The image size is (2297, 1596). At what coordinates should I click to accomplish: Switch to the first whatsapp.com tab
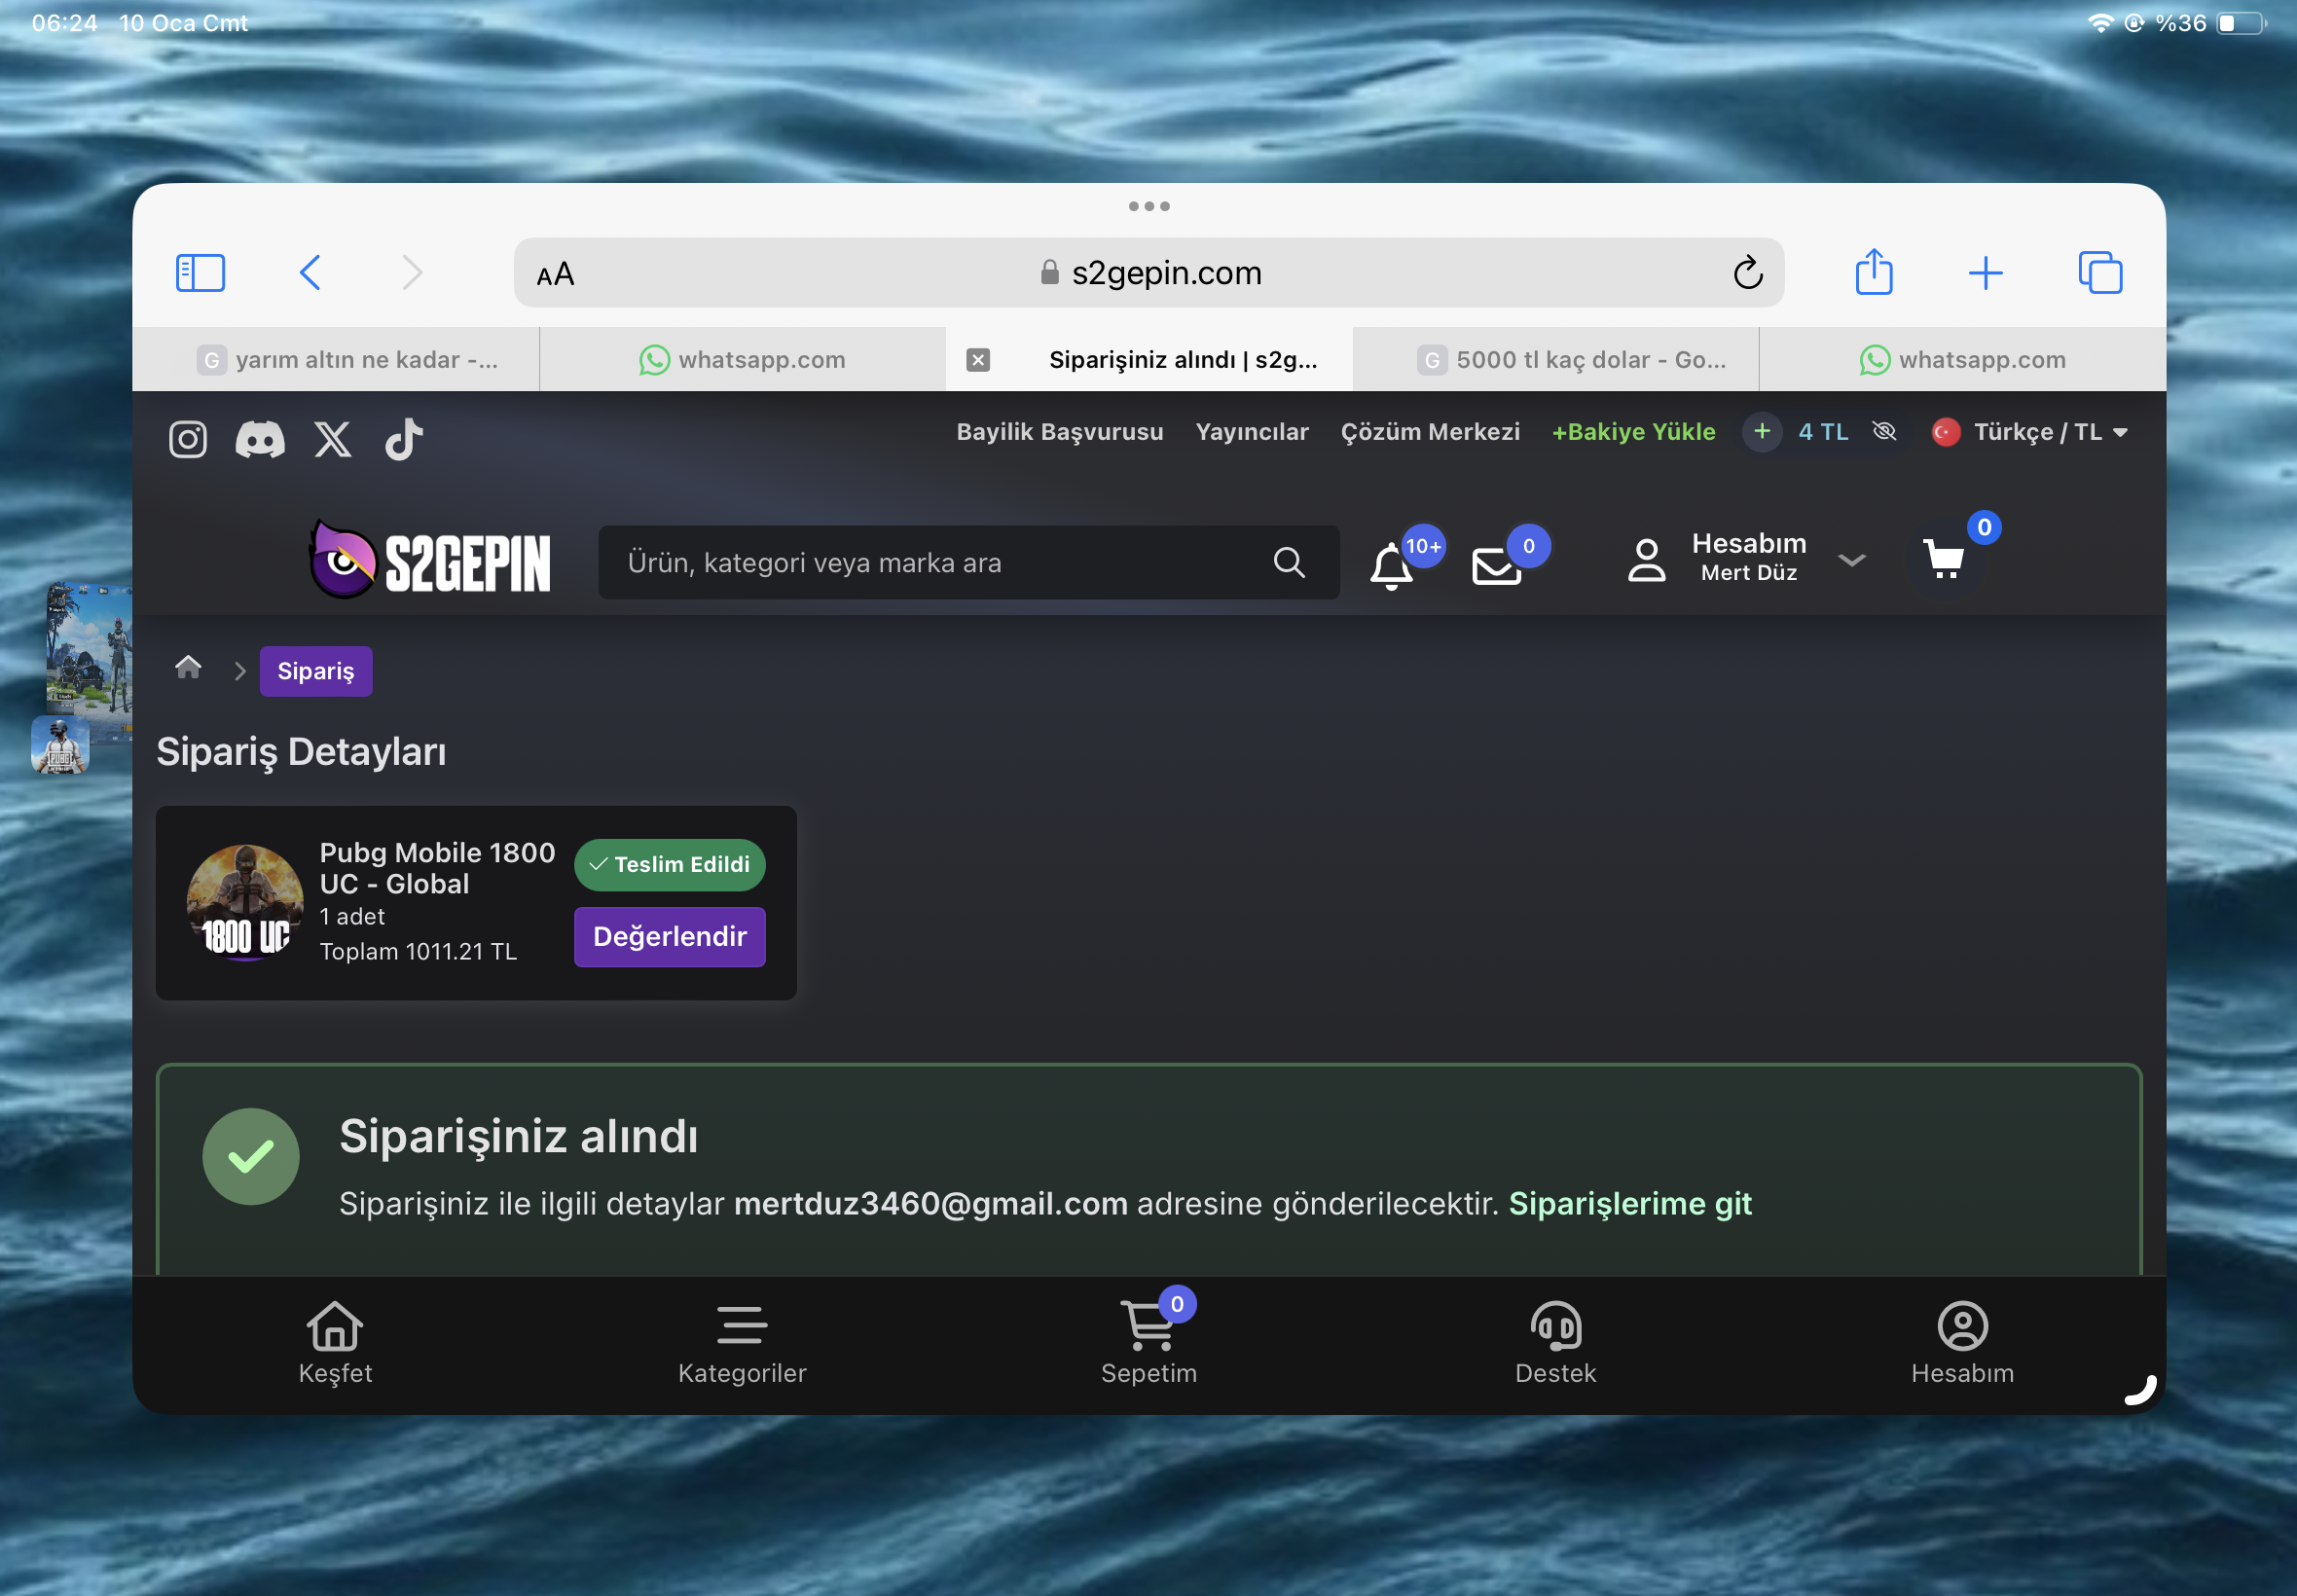(743, 359)
